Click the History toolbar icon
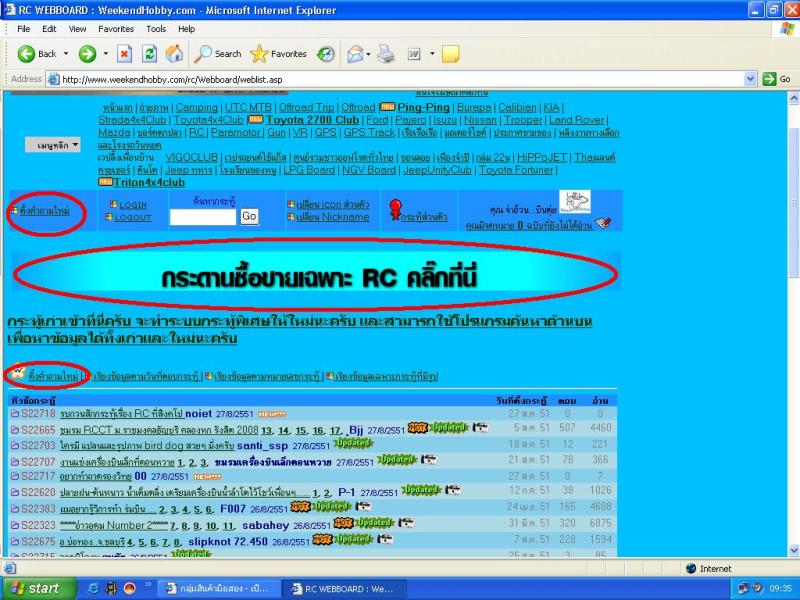This screenshot has width=800, height=600. tap(326, 54)
